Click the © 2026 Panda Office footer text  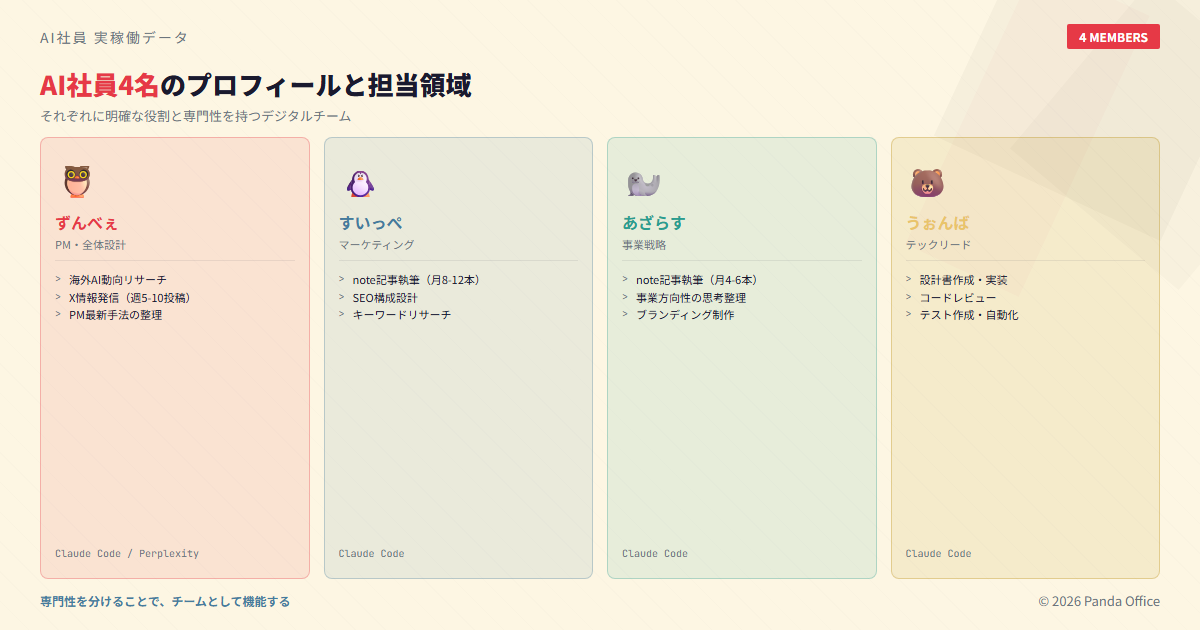tap(1098, 601)
